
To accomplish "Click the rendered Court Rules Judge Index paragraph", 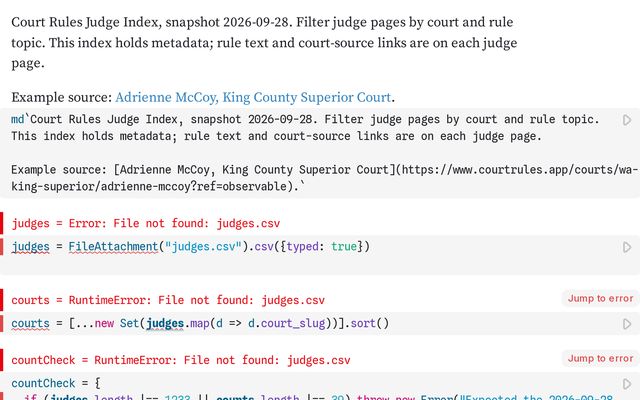I will coord(264,42).
